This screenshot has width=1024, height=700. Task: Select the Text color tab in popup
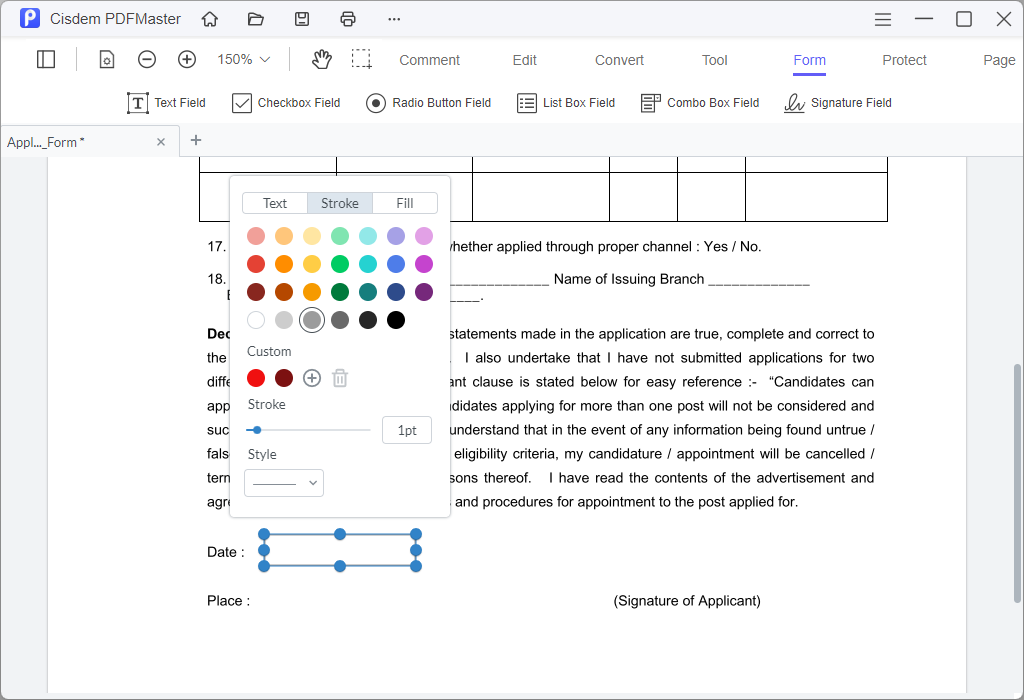coord(275,203)
